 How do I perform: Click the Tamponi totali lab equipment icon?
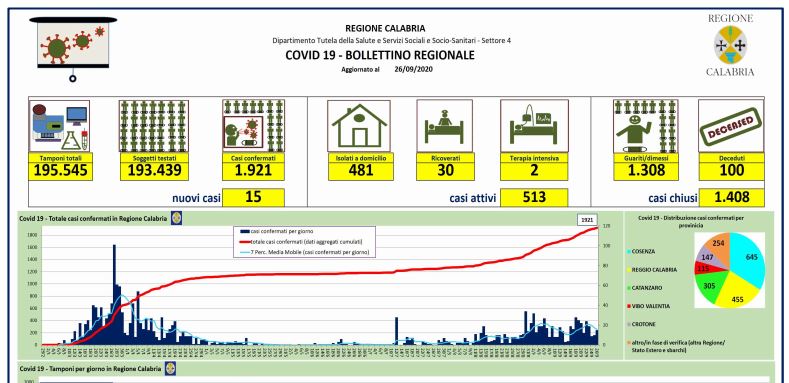[x=59, y=125]
